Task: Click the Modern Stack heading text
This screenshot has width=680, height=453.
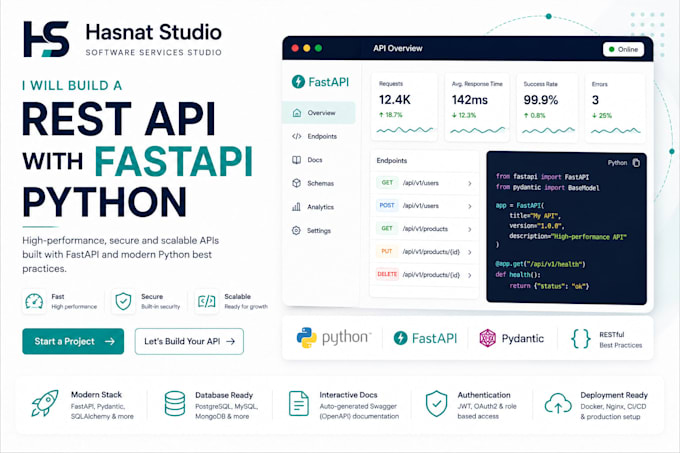Action: coord(96,394)
